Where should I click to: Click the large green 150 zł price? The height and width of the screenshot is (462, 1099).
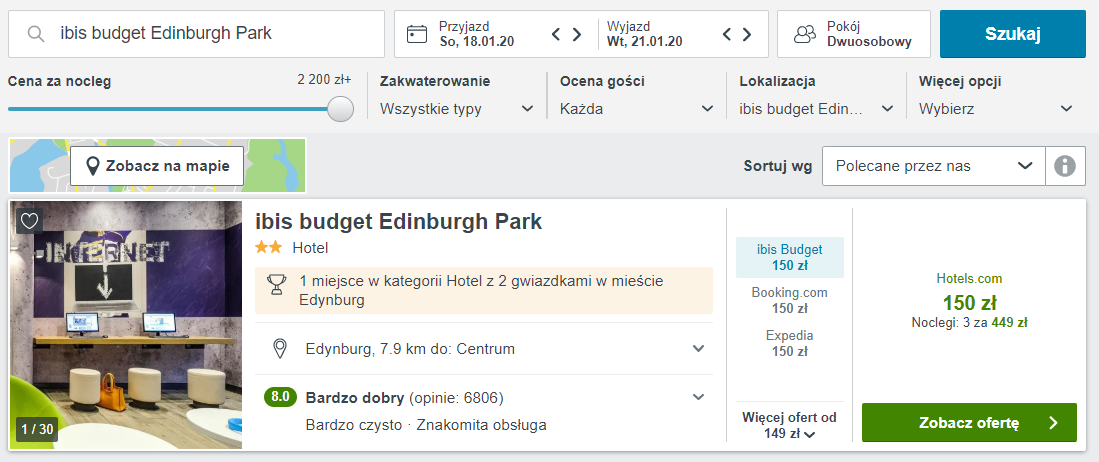click(969, 303)
